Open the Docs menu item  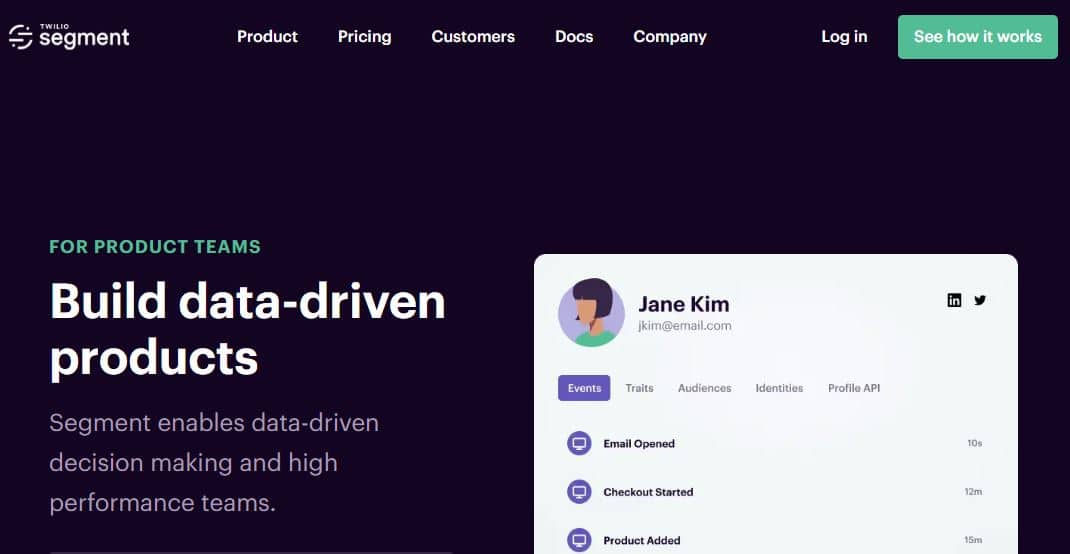tap(574, 37)
